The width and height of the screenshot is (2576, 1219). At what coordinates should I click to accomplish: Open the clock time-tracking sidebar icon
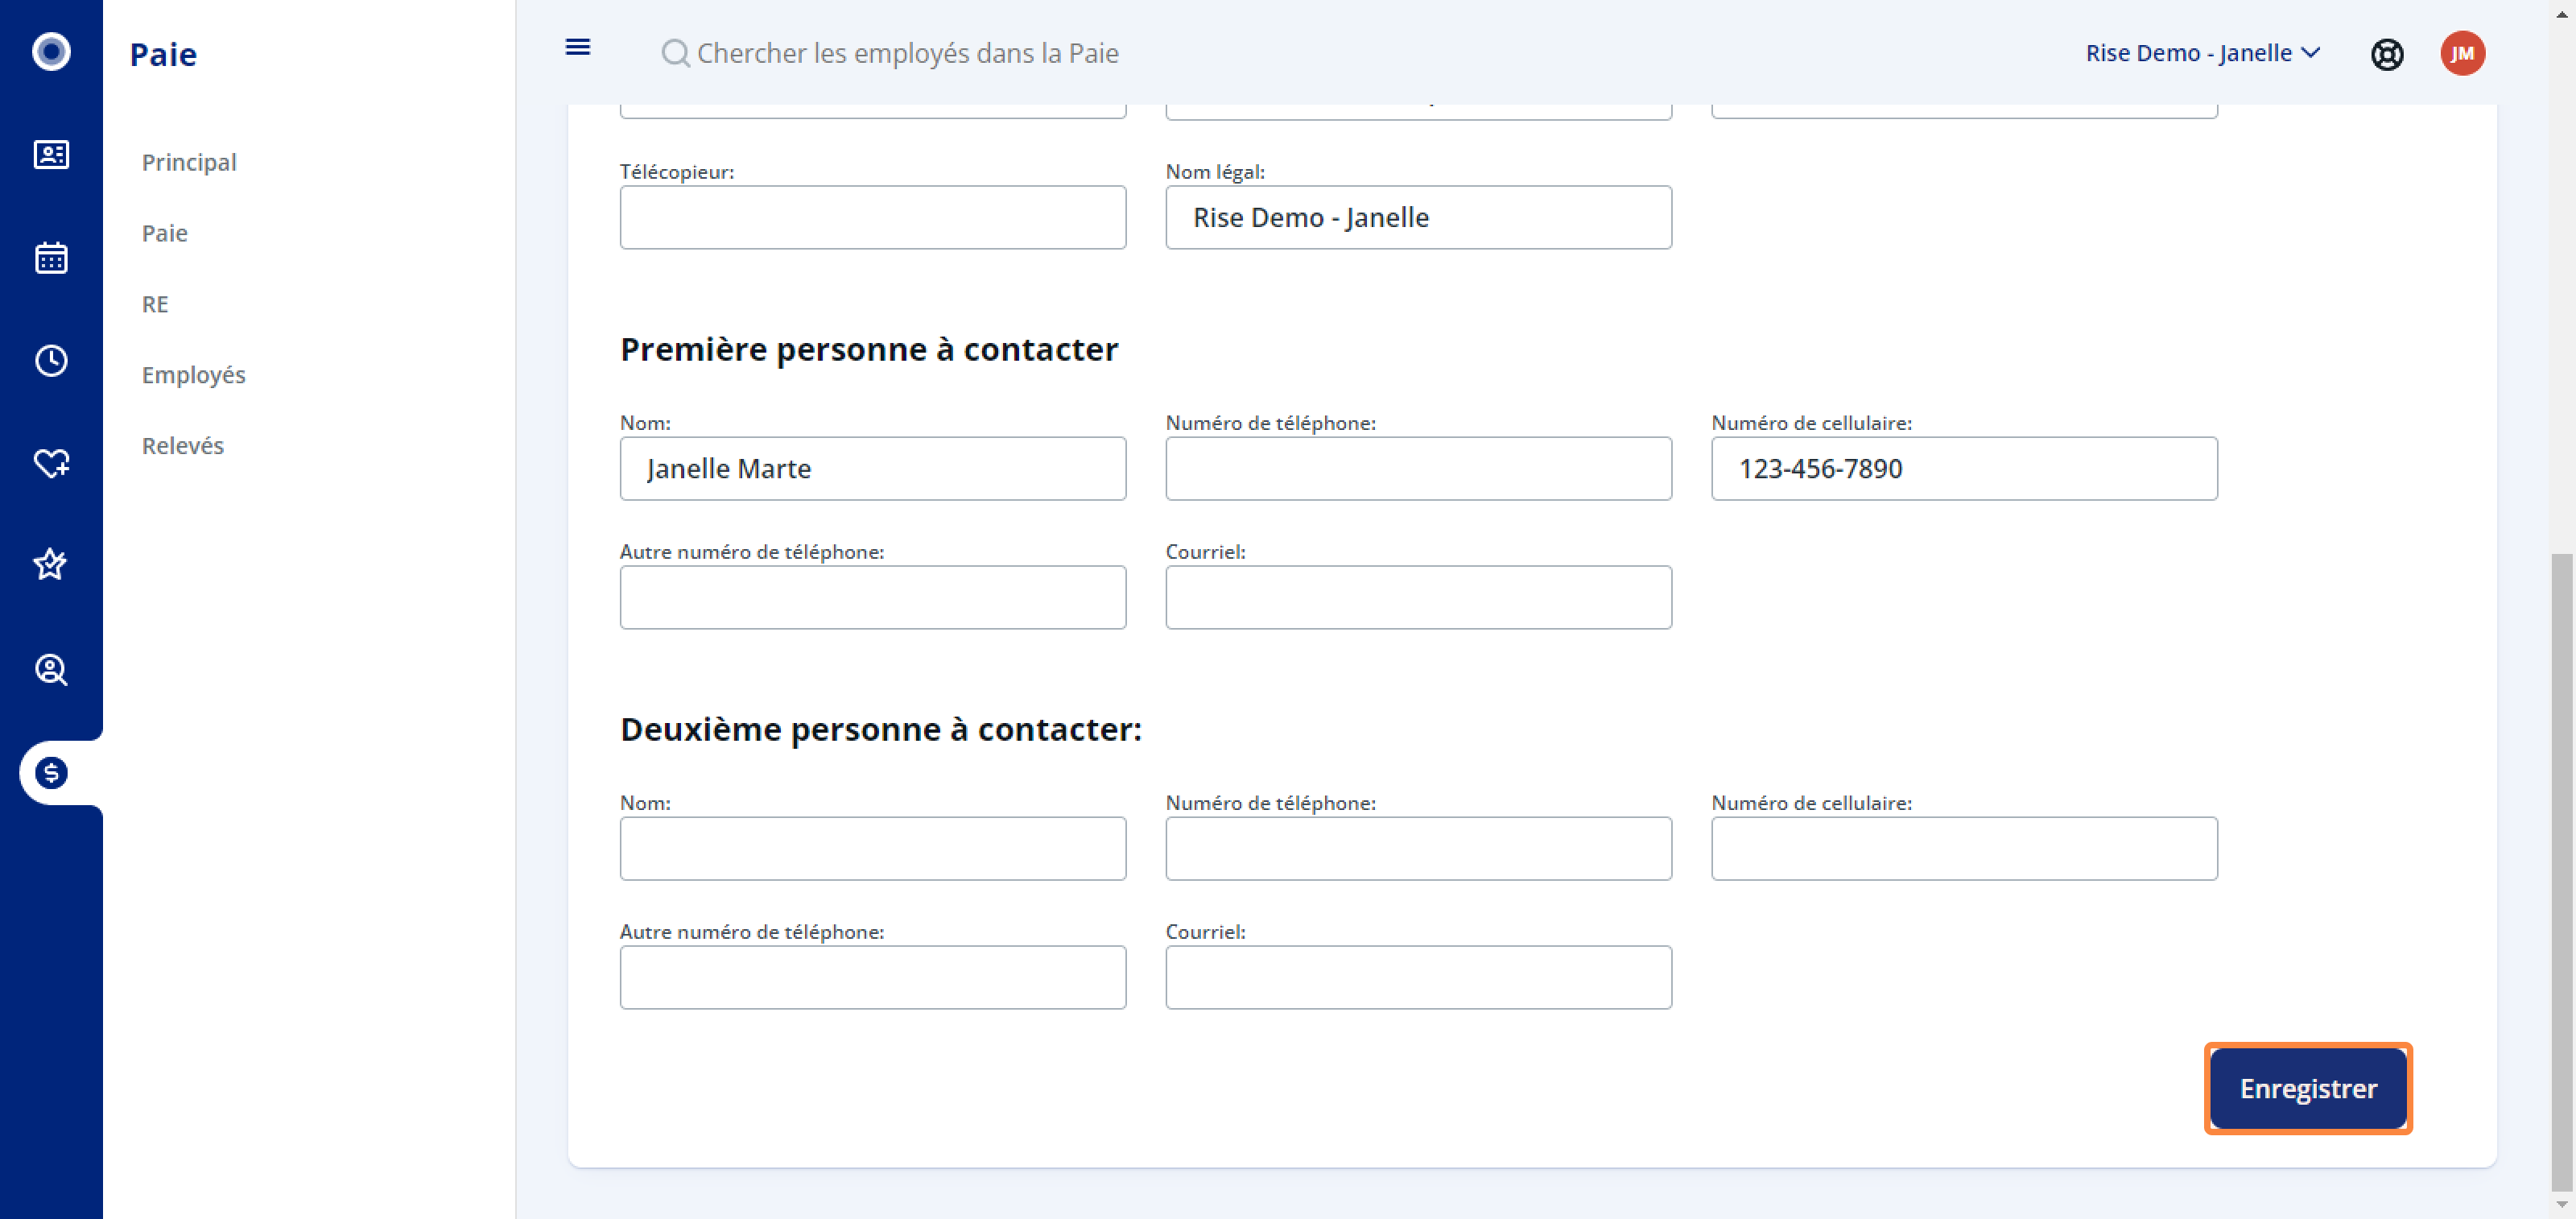click(x=51, y=360)
